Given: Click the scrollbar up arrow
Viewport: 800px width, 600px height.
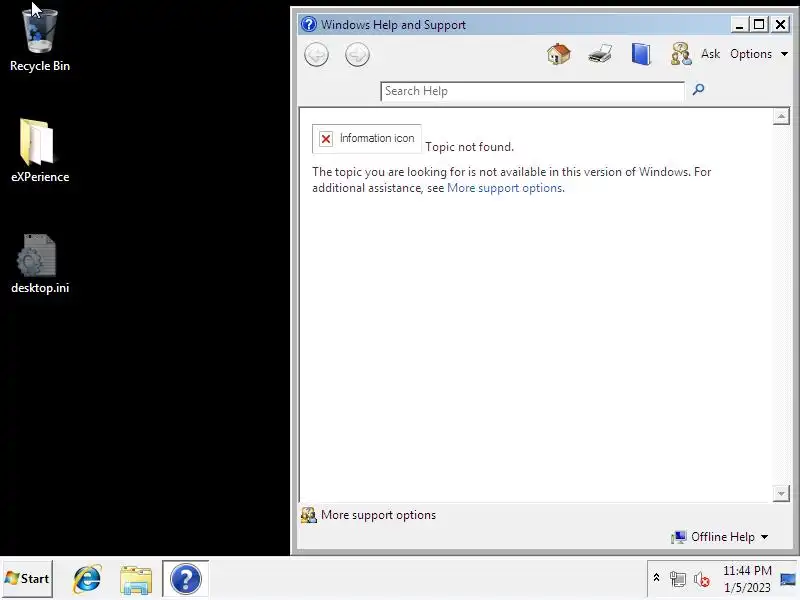Looking at the screenshot, I should (781, 116).
